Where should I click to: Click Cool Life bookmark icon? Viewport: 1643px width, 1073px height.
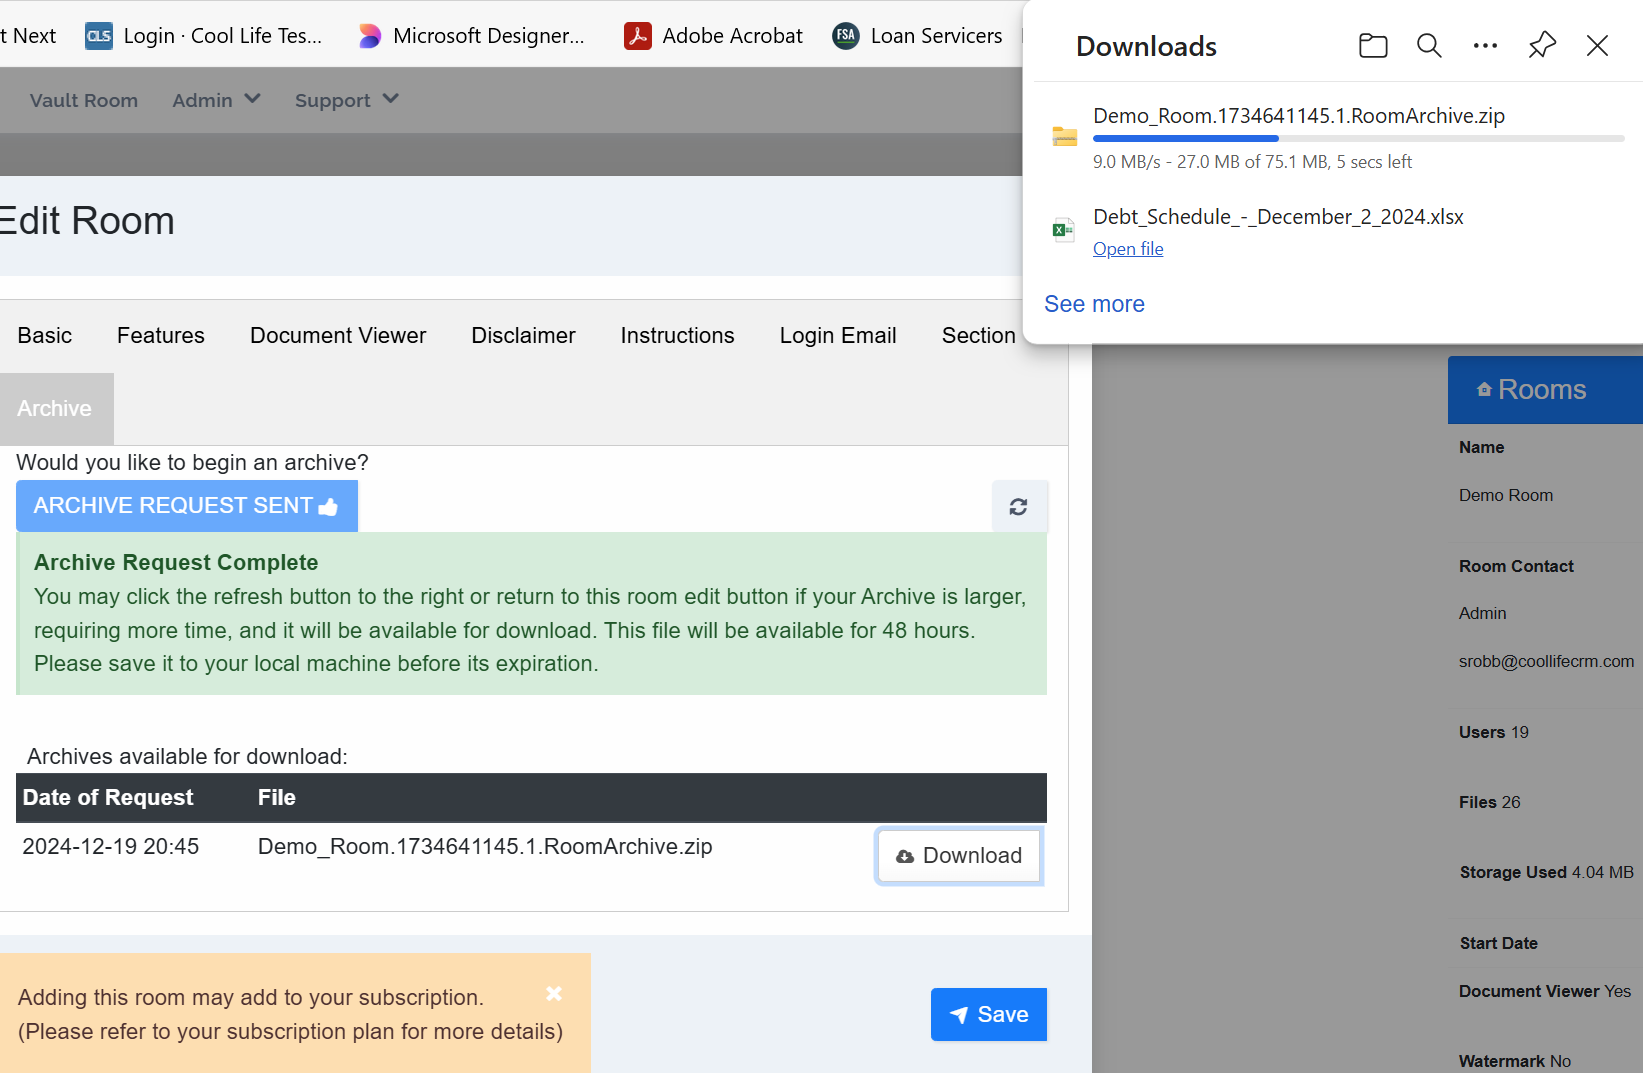coord(99,36)
